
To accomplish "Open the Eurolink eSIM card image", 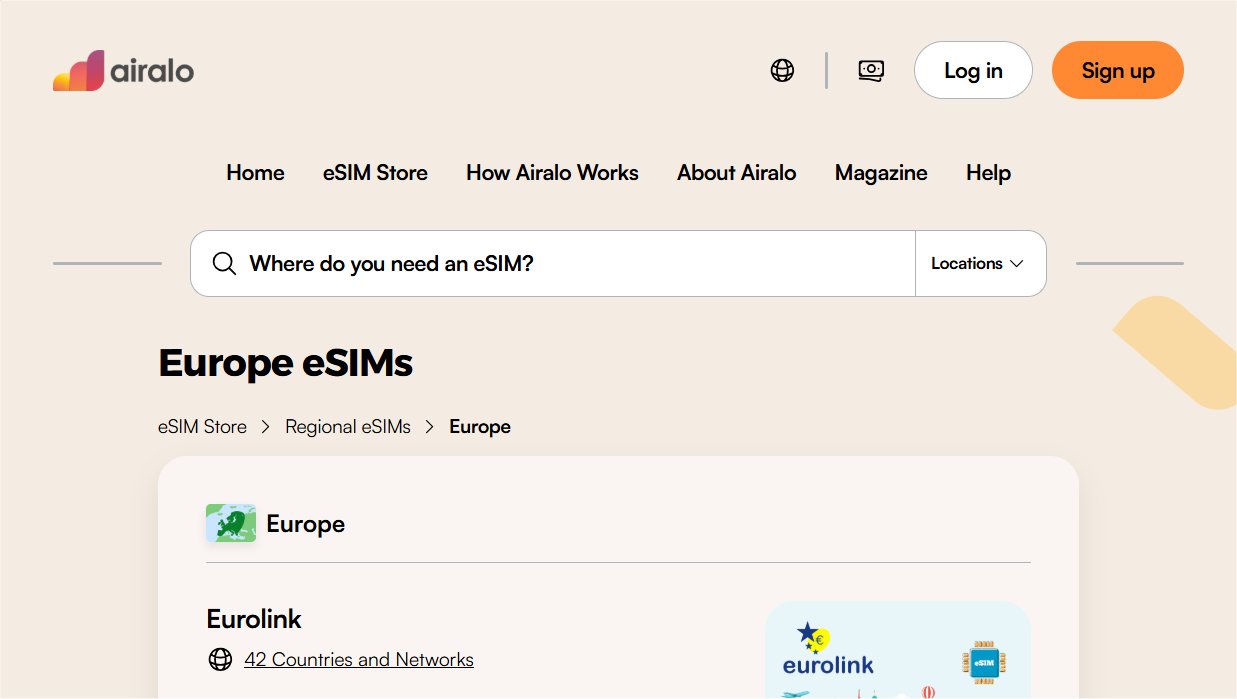I will coord(897,650).
